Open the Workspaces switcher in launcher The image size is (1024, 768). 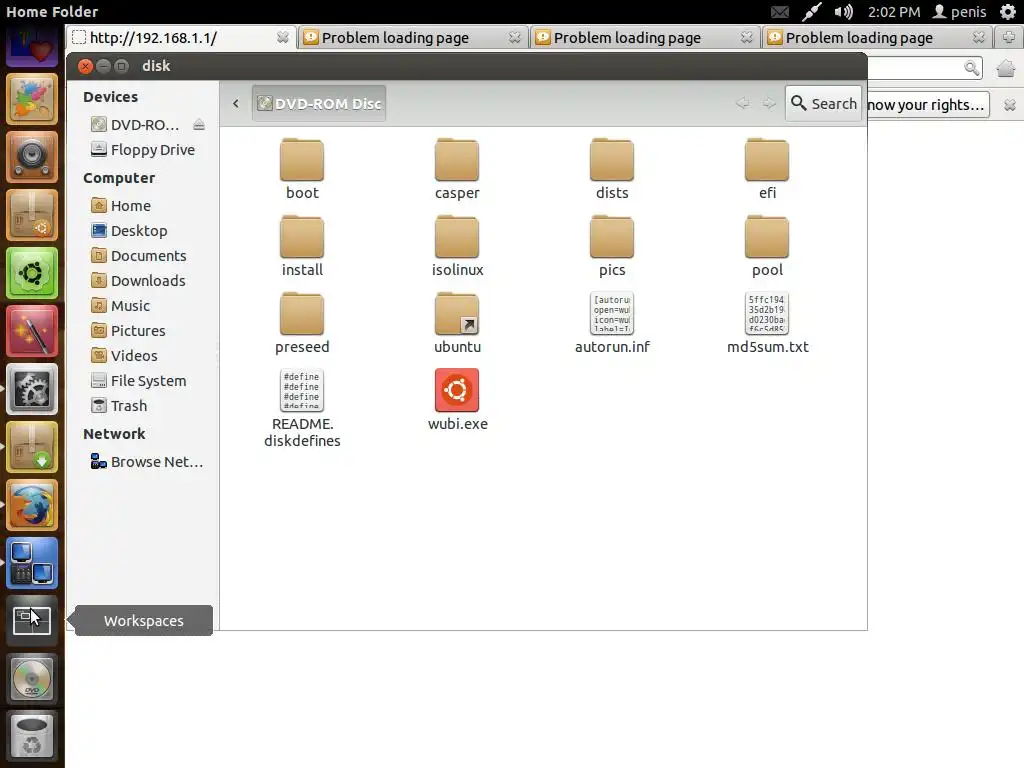click(x=31, y=620)
